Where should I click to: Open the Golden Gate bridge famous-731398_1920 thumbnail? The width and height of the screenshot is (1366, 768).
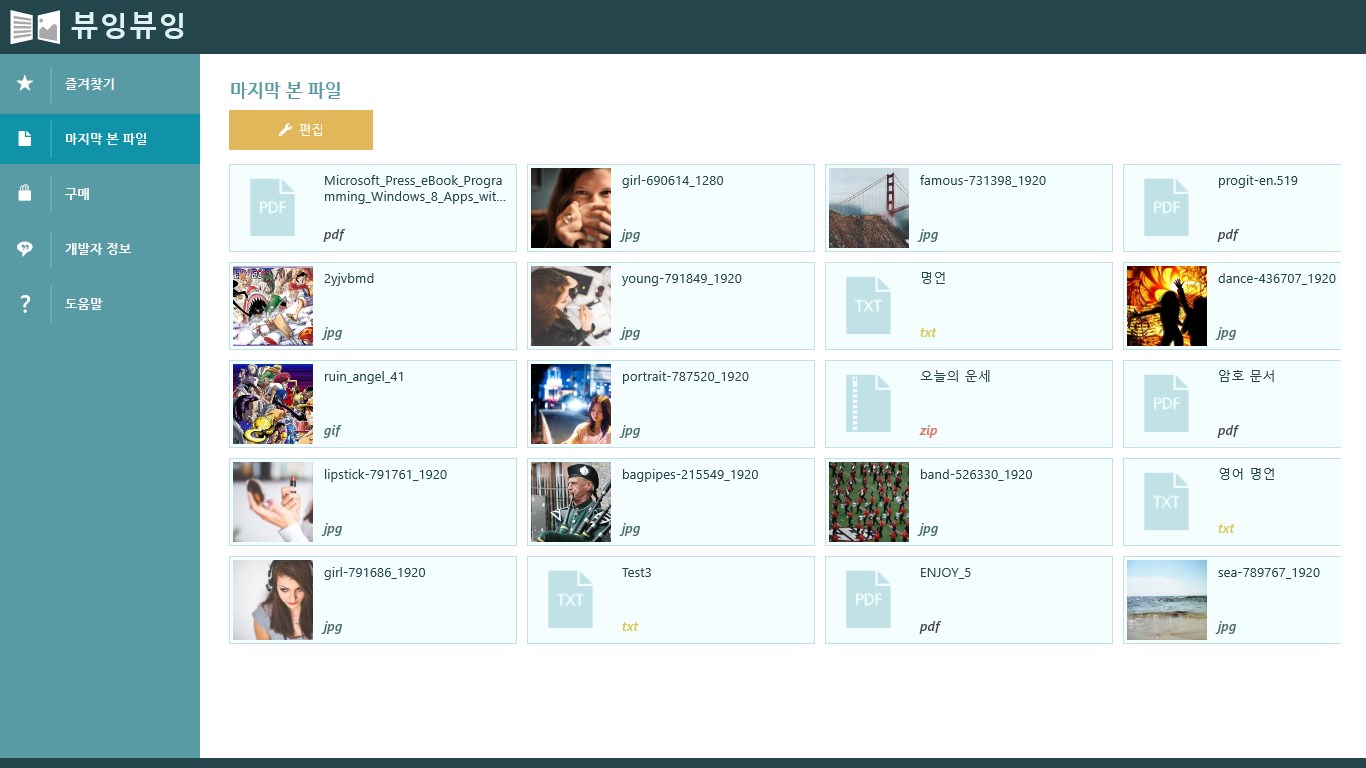(x=868, y=208)
